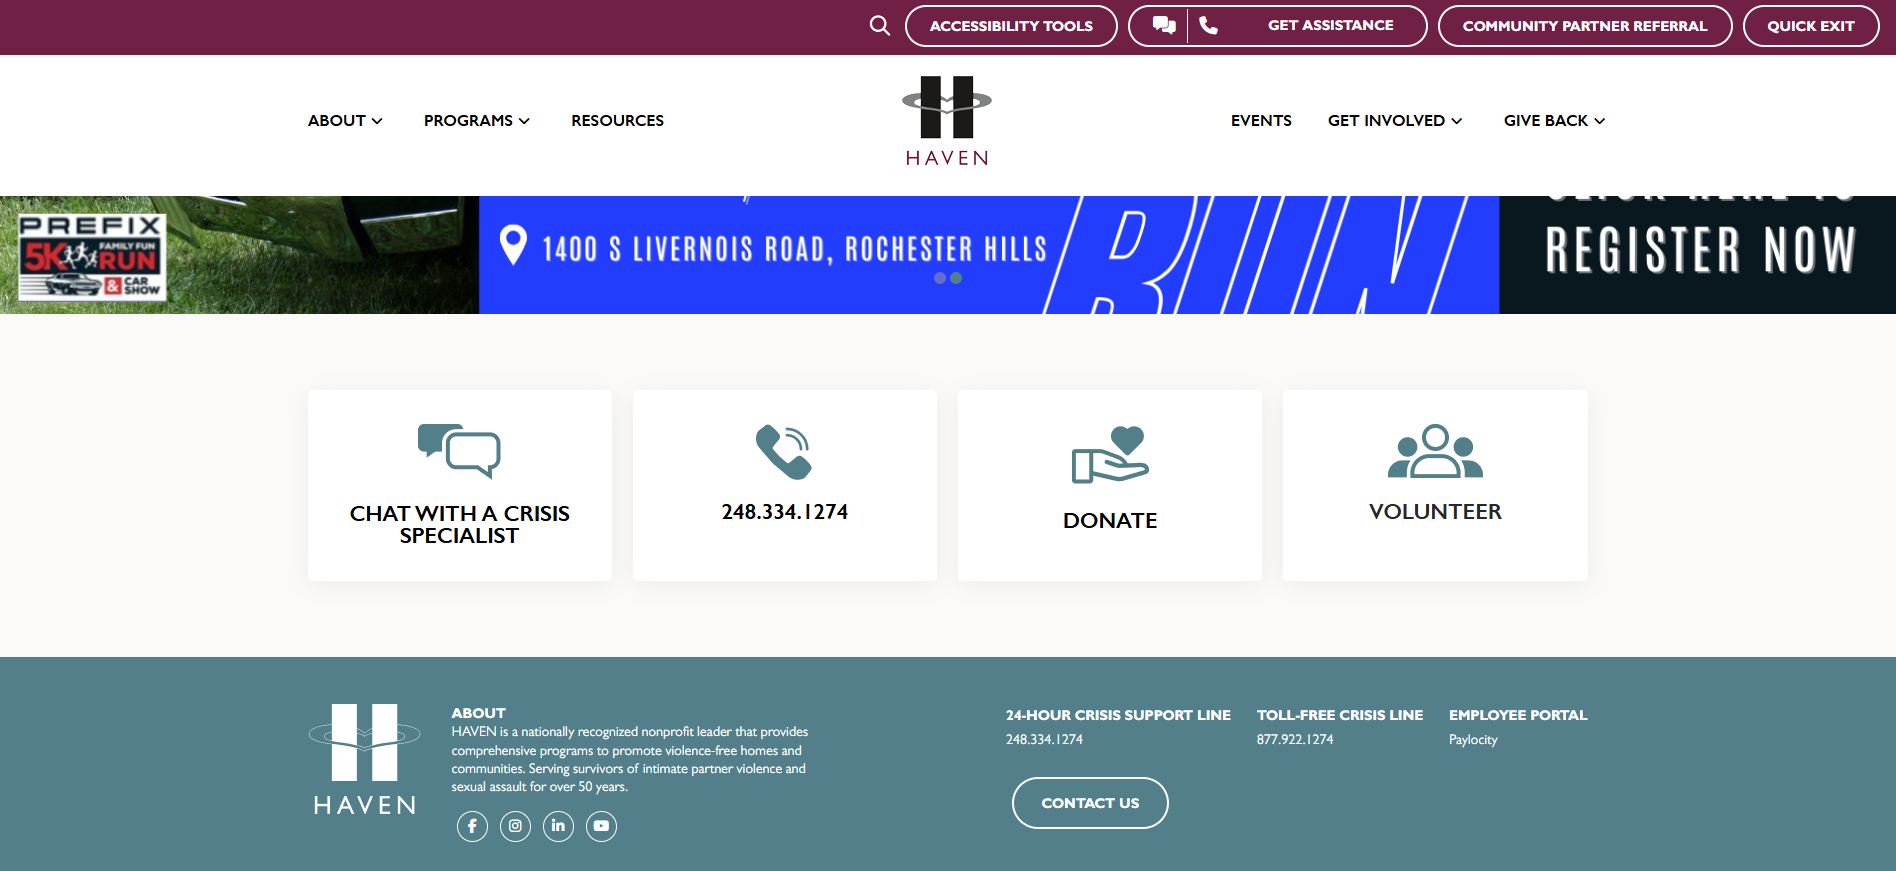Click the Contact Us button
Image resolution: width=1896 pixels, height=871 pixels.
tap(1090, 803)
